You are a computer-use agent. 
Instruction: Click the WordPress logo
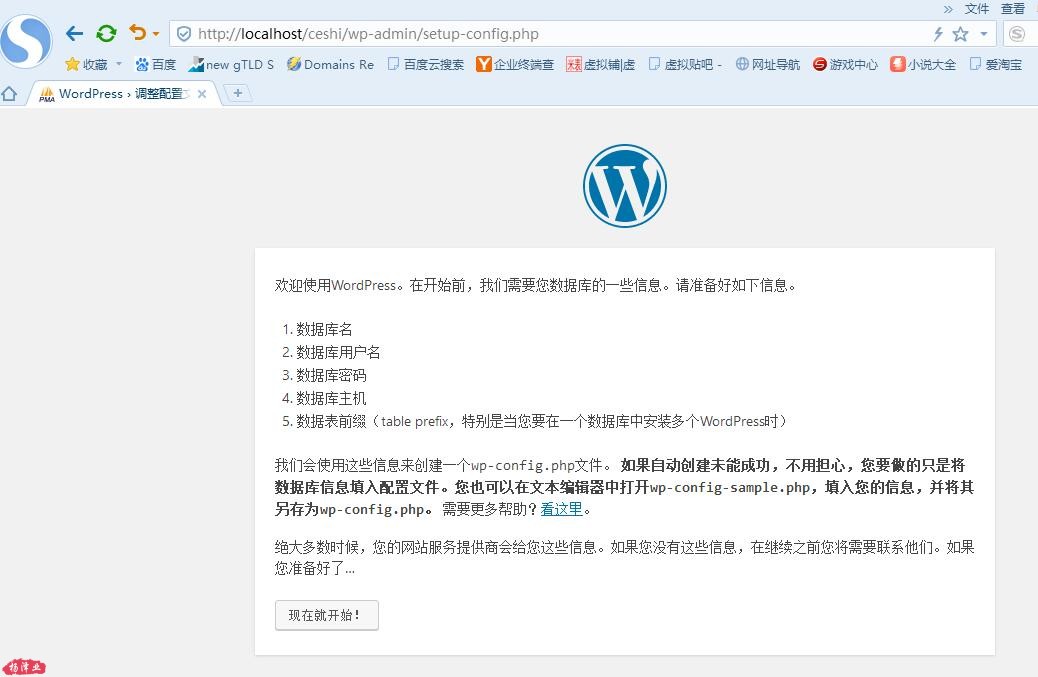624,186
